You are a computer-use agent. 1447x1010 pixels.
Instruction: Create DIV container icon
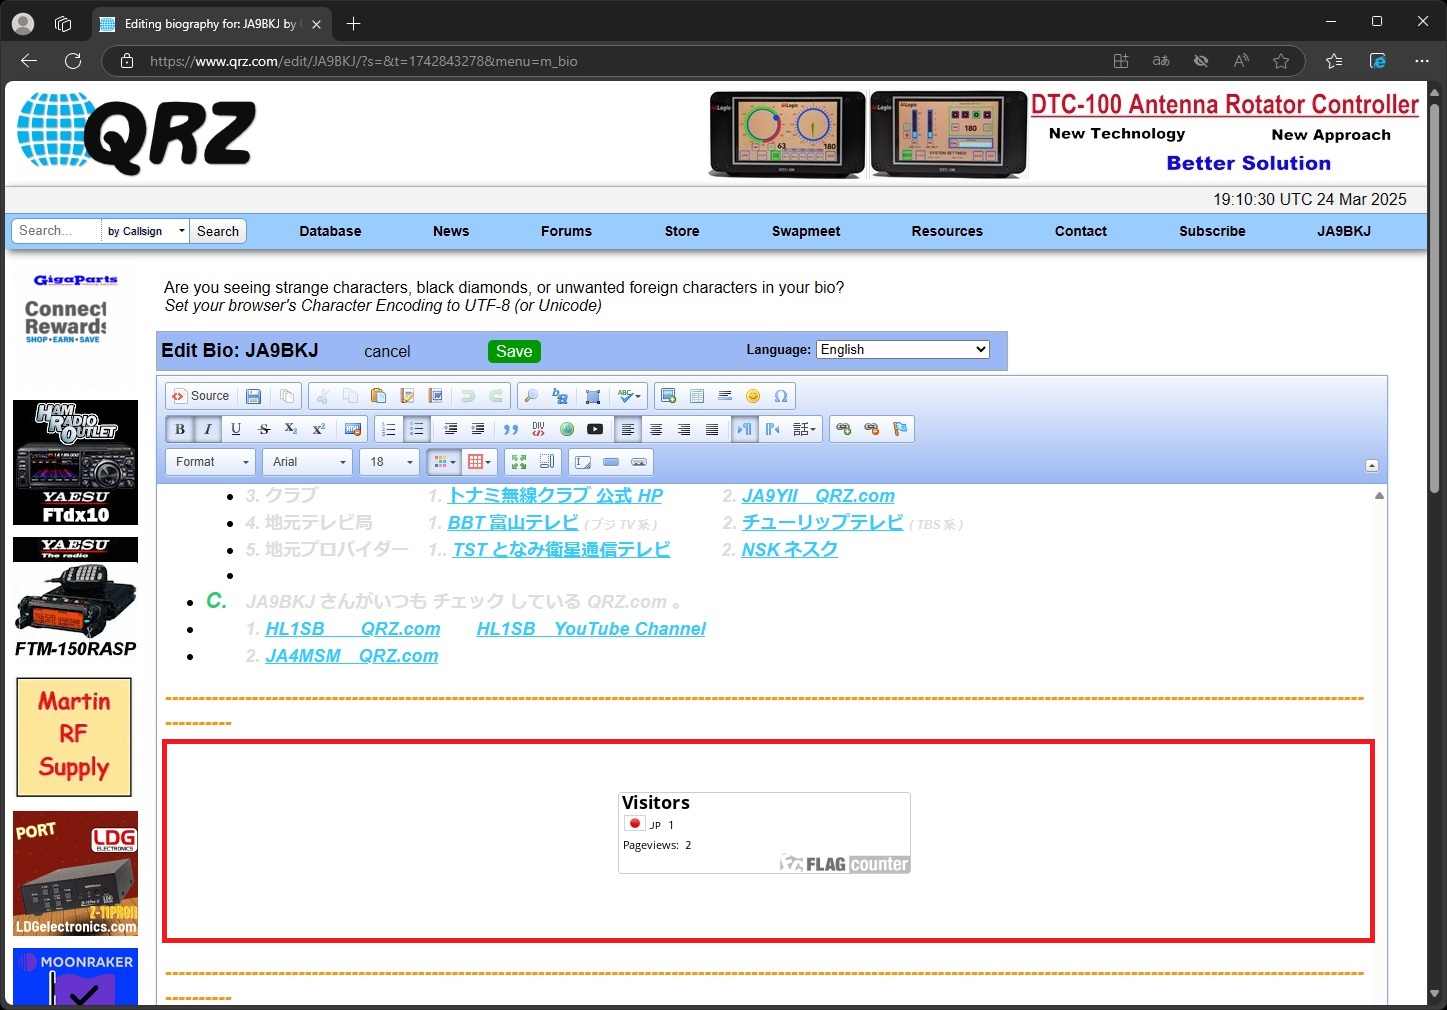(539, 429)
